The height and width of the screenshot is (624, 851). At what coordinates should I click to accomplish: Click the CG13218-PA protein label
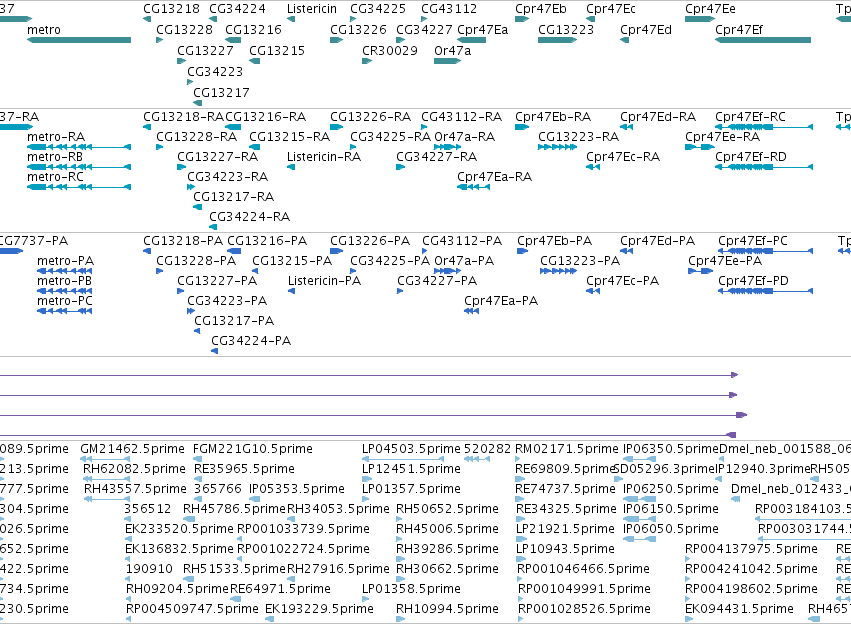[183, 241]
